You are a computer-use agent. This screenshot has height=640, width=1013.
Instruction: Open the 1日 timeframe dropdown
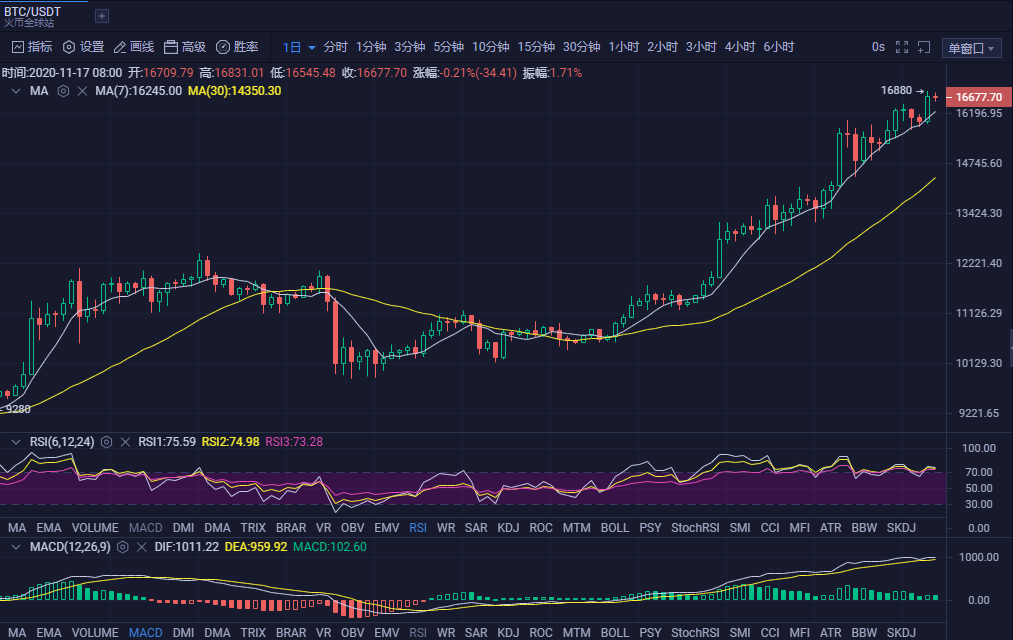[x=298, y=47]
